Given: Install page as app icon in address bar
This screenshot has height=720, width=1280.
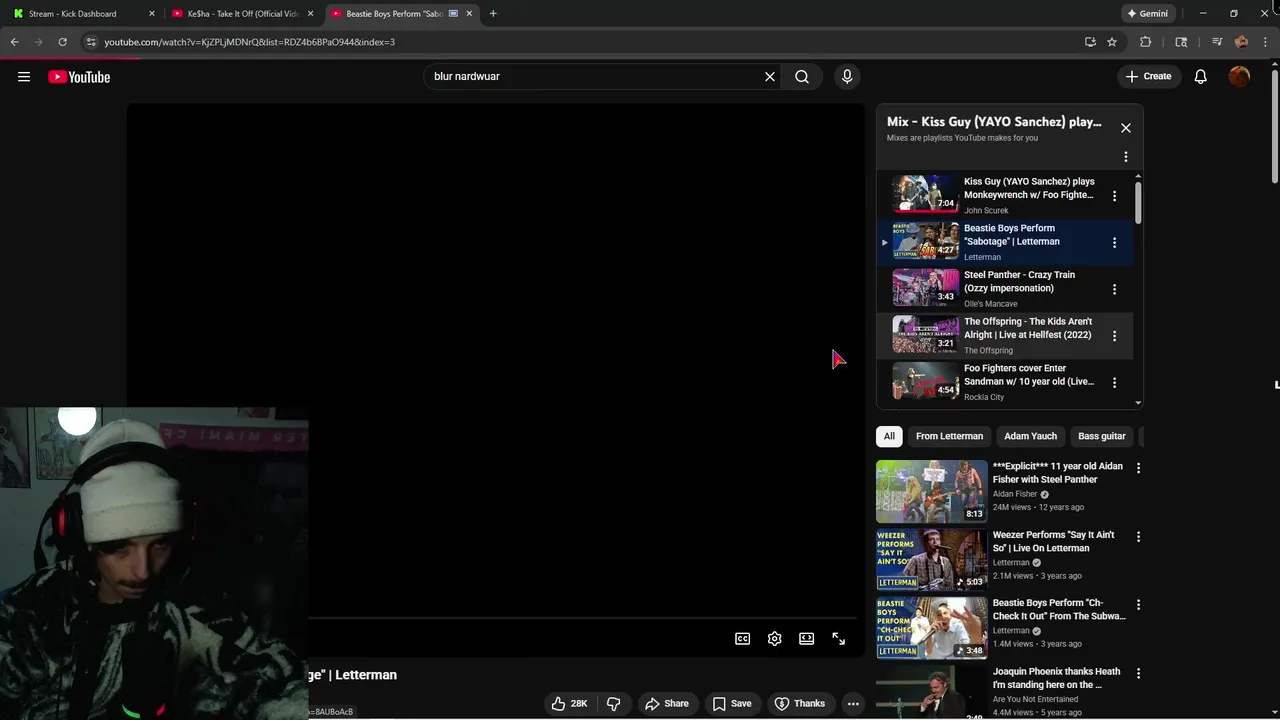Looking at the screenshot, I should [x=1090, y=42].
